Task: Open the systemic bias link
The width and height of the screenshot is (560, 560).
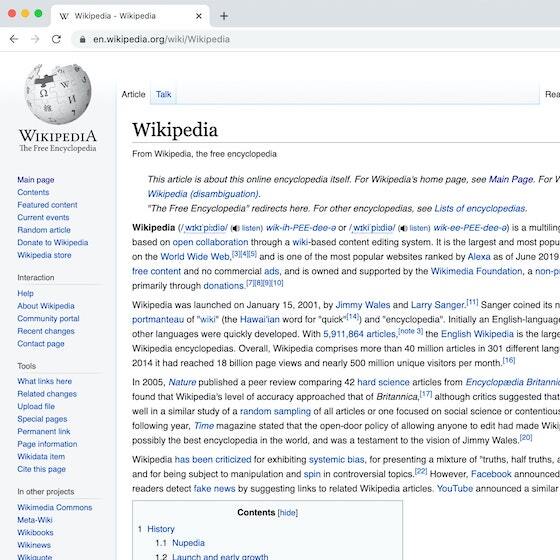Action: 336,460
